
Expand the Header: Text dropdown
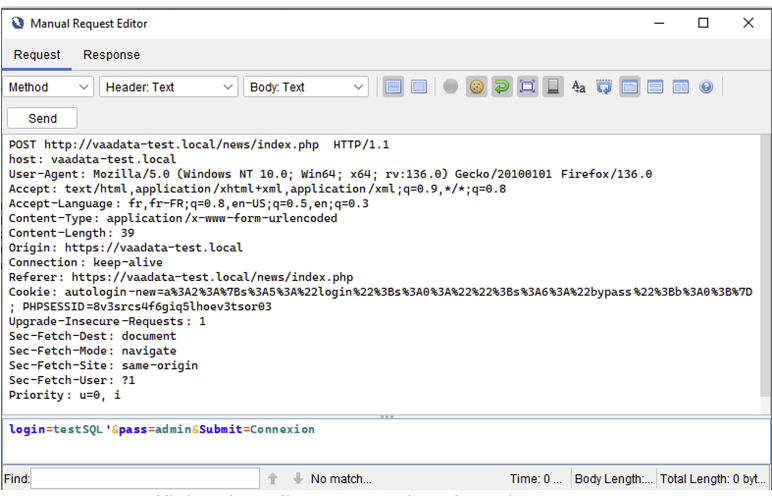[x=168, y=87]
